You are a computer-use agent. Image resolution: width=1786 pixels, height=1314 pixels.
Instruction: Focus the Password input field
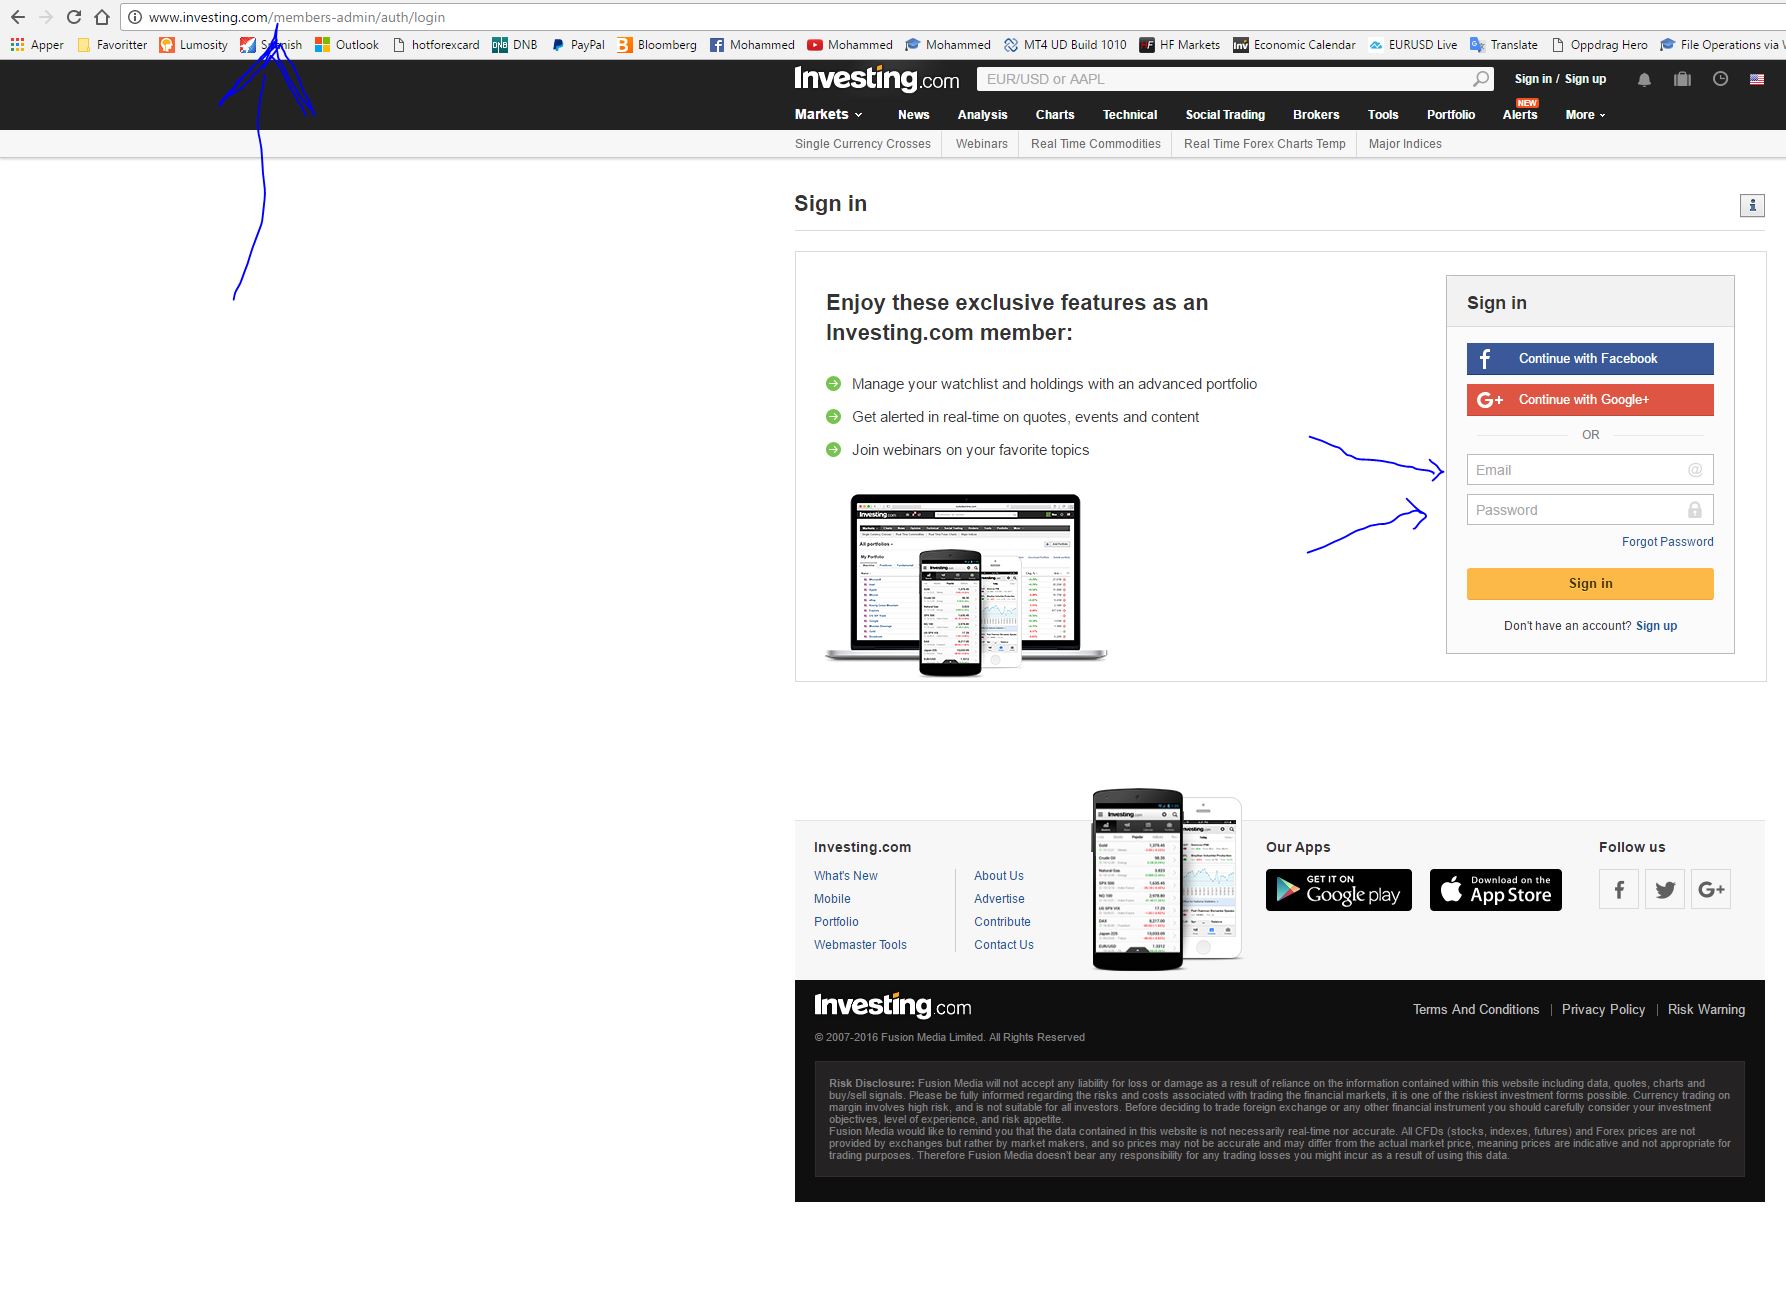coord(1590,510)
